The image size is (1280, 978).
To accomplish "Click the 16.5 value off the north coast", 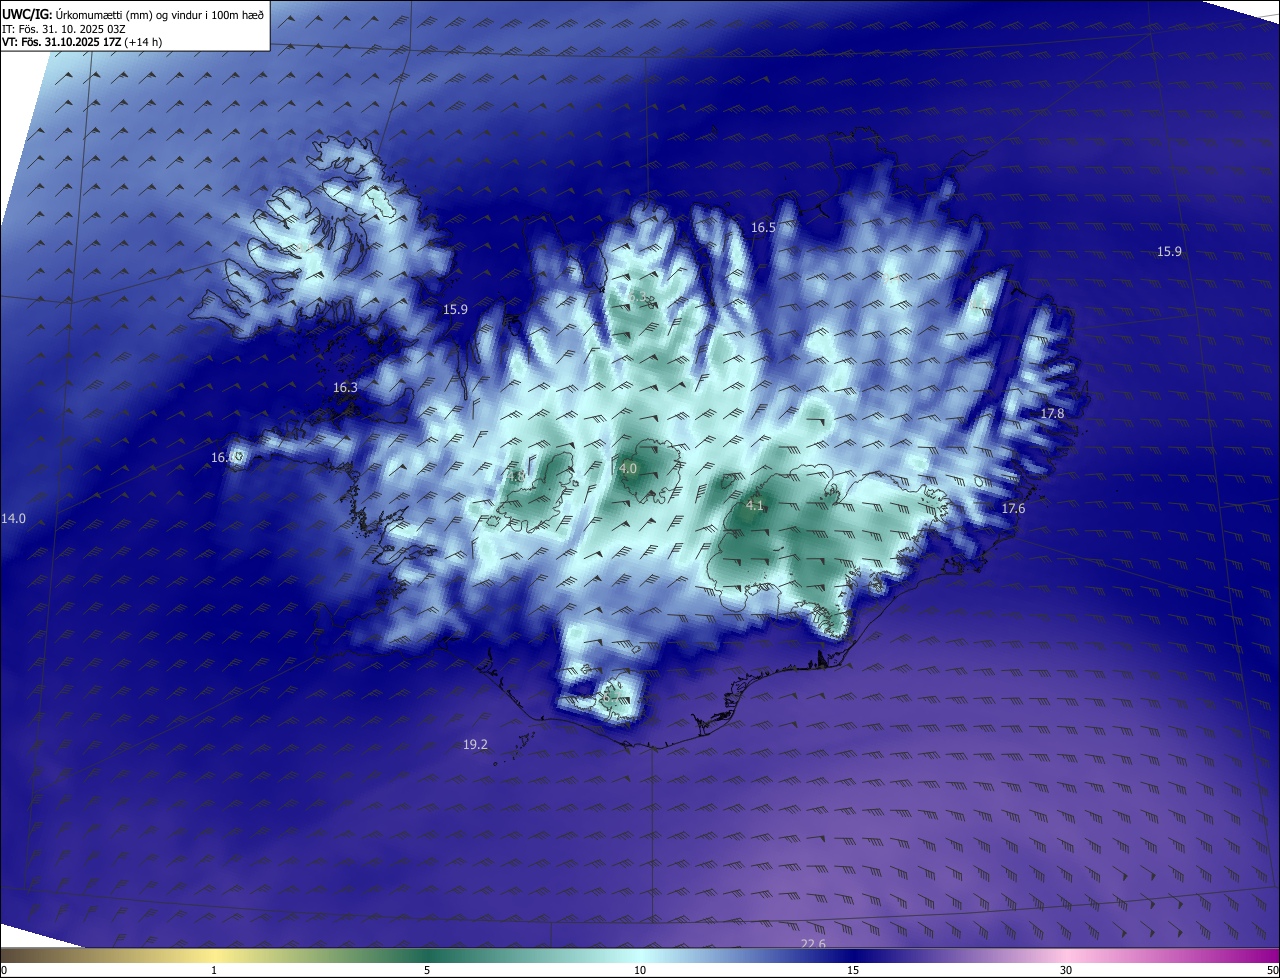I will tap(763, 228).
